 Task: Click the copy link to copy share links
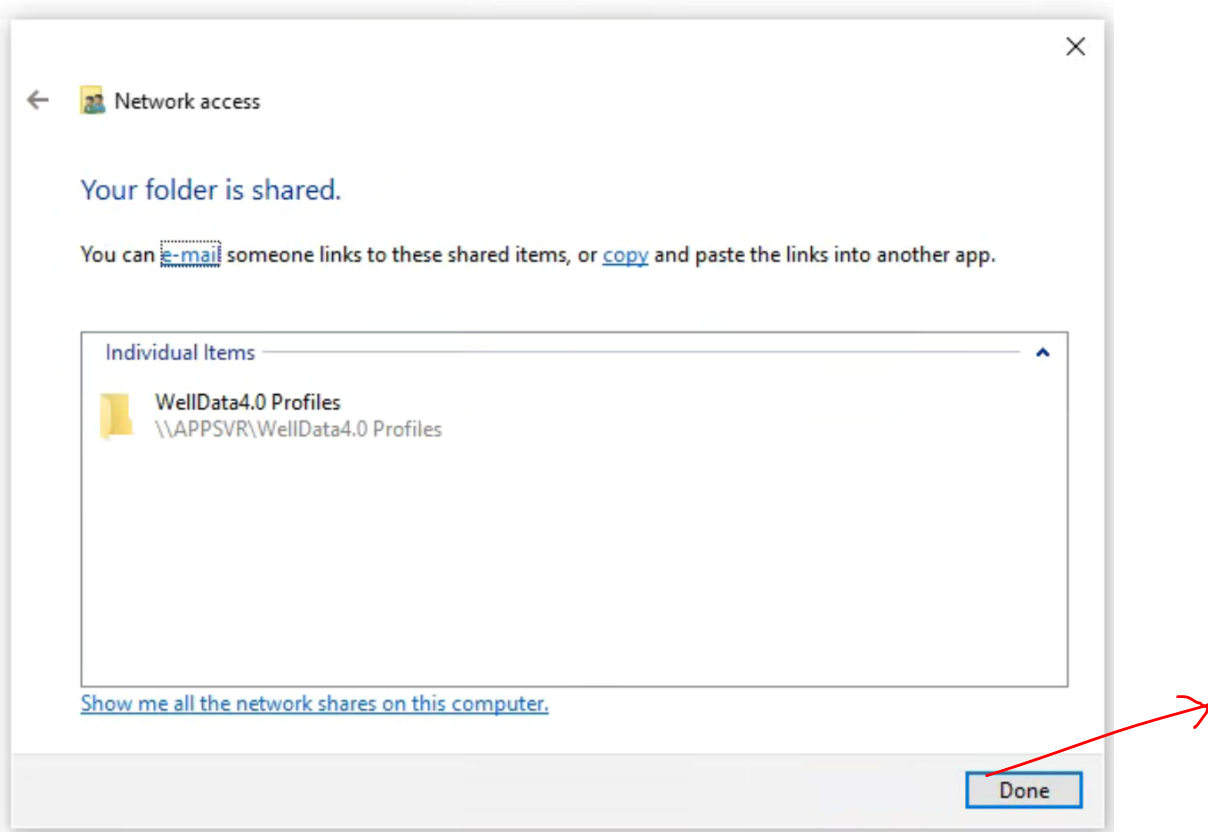(624, 254)
